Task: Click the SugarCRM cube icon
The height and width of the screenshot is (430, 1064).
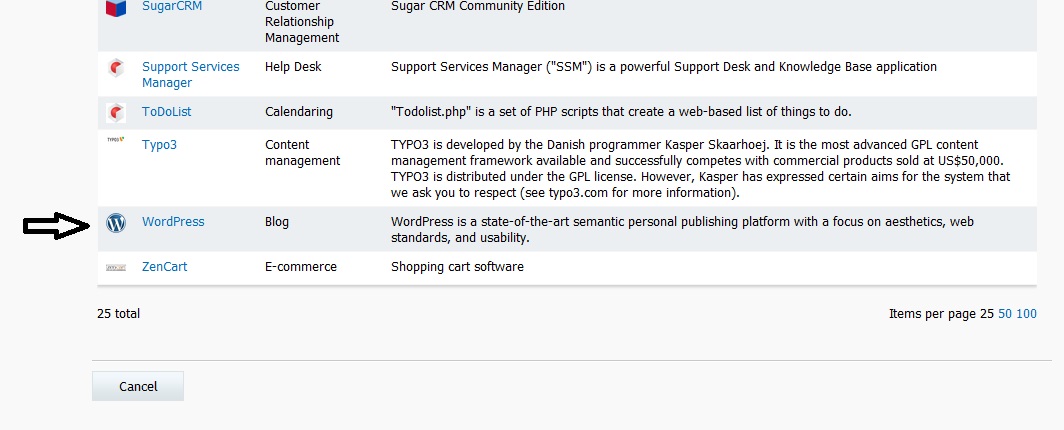Action: [116, 7]
